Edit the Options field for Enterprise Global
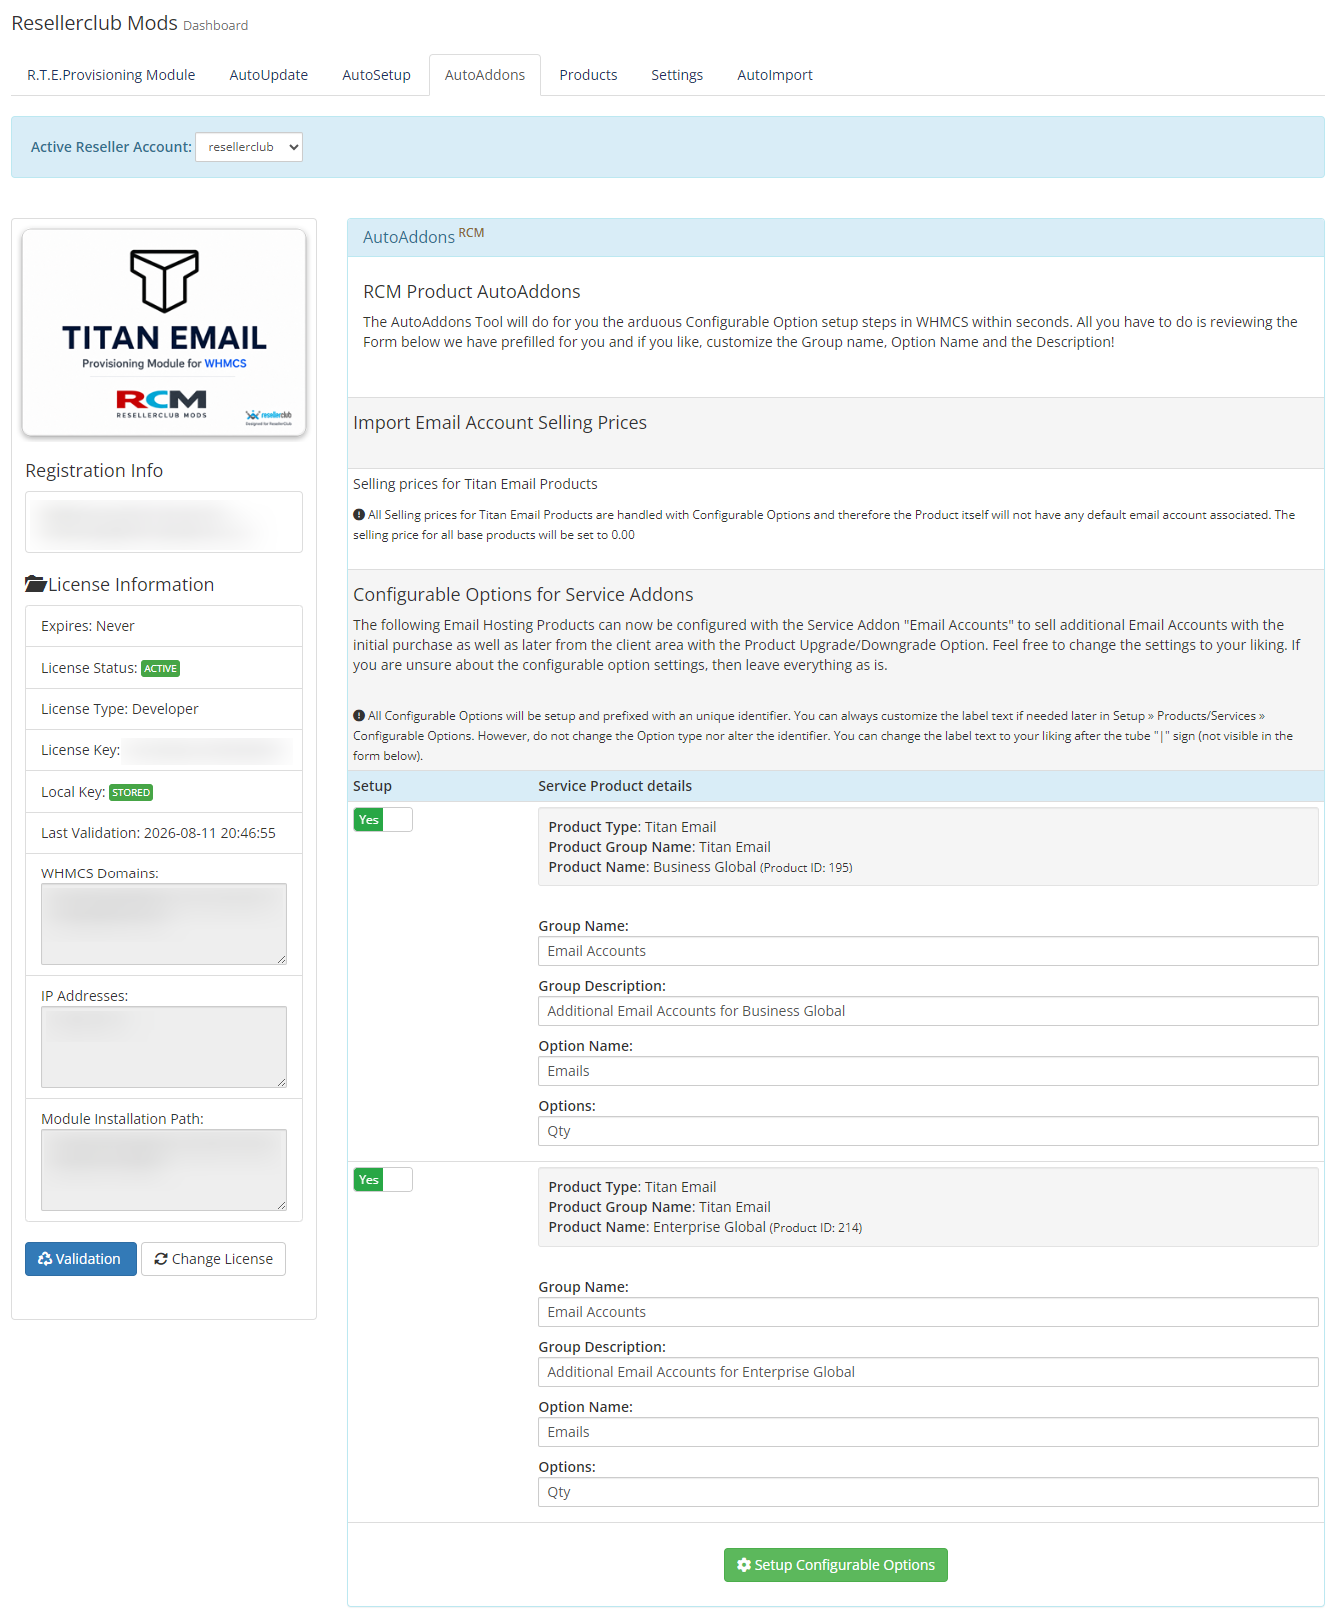The height and width of the screenshot is (1621, 1340). (928, 1492)
